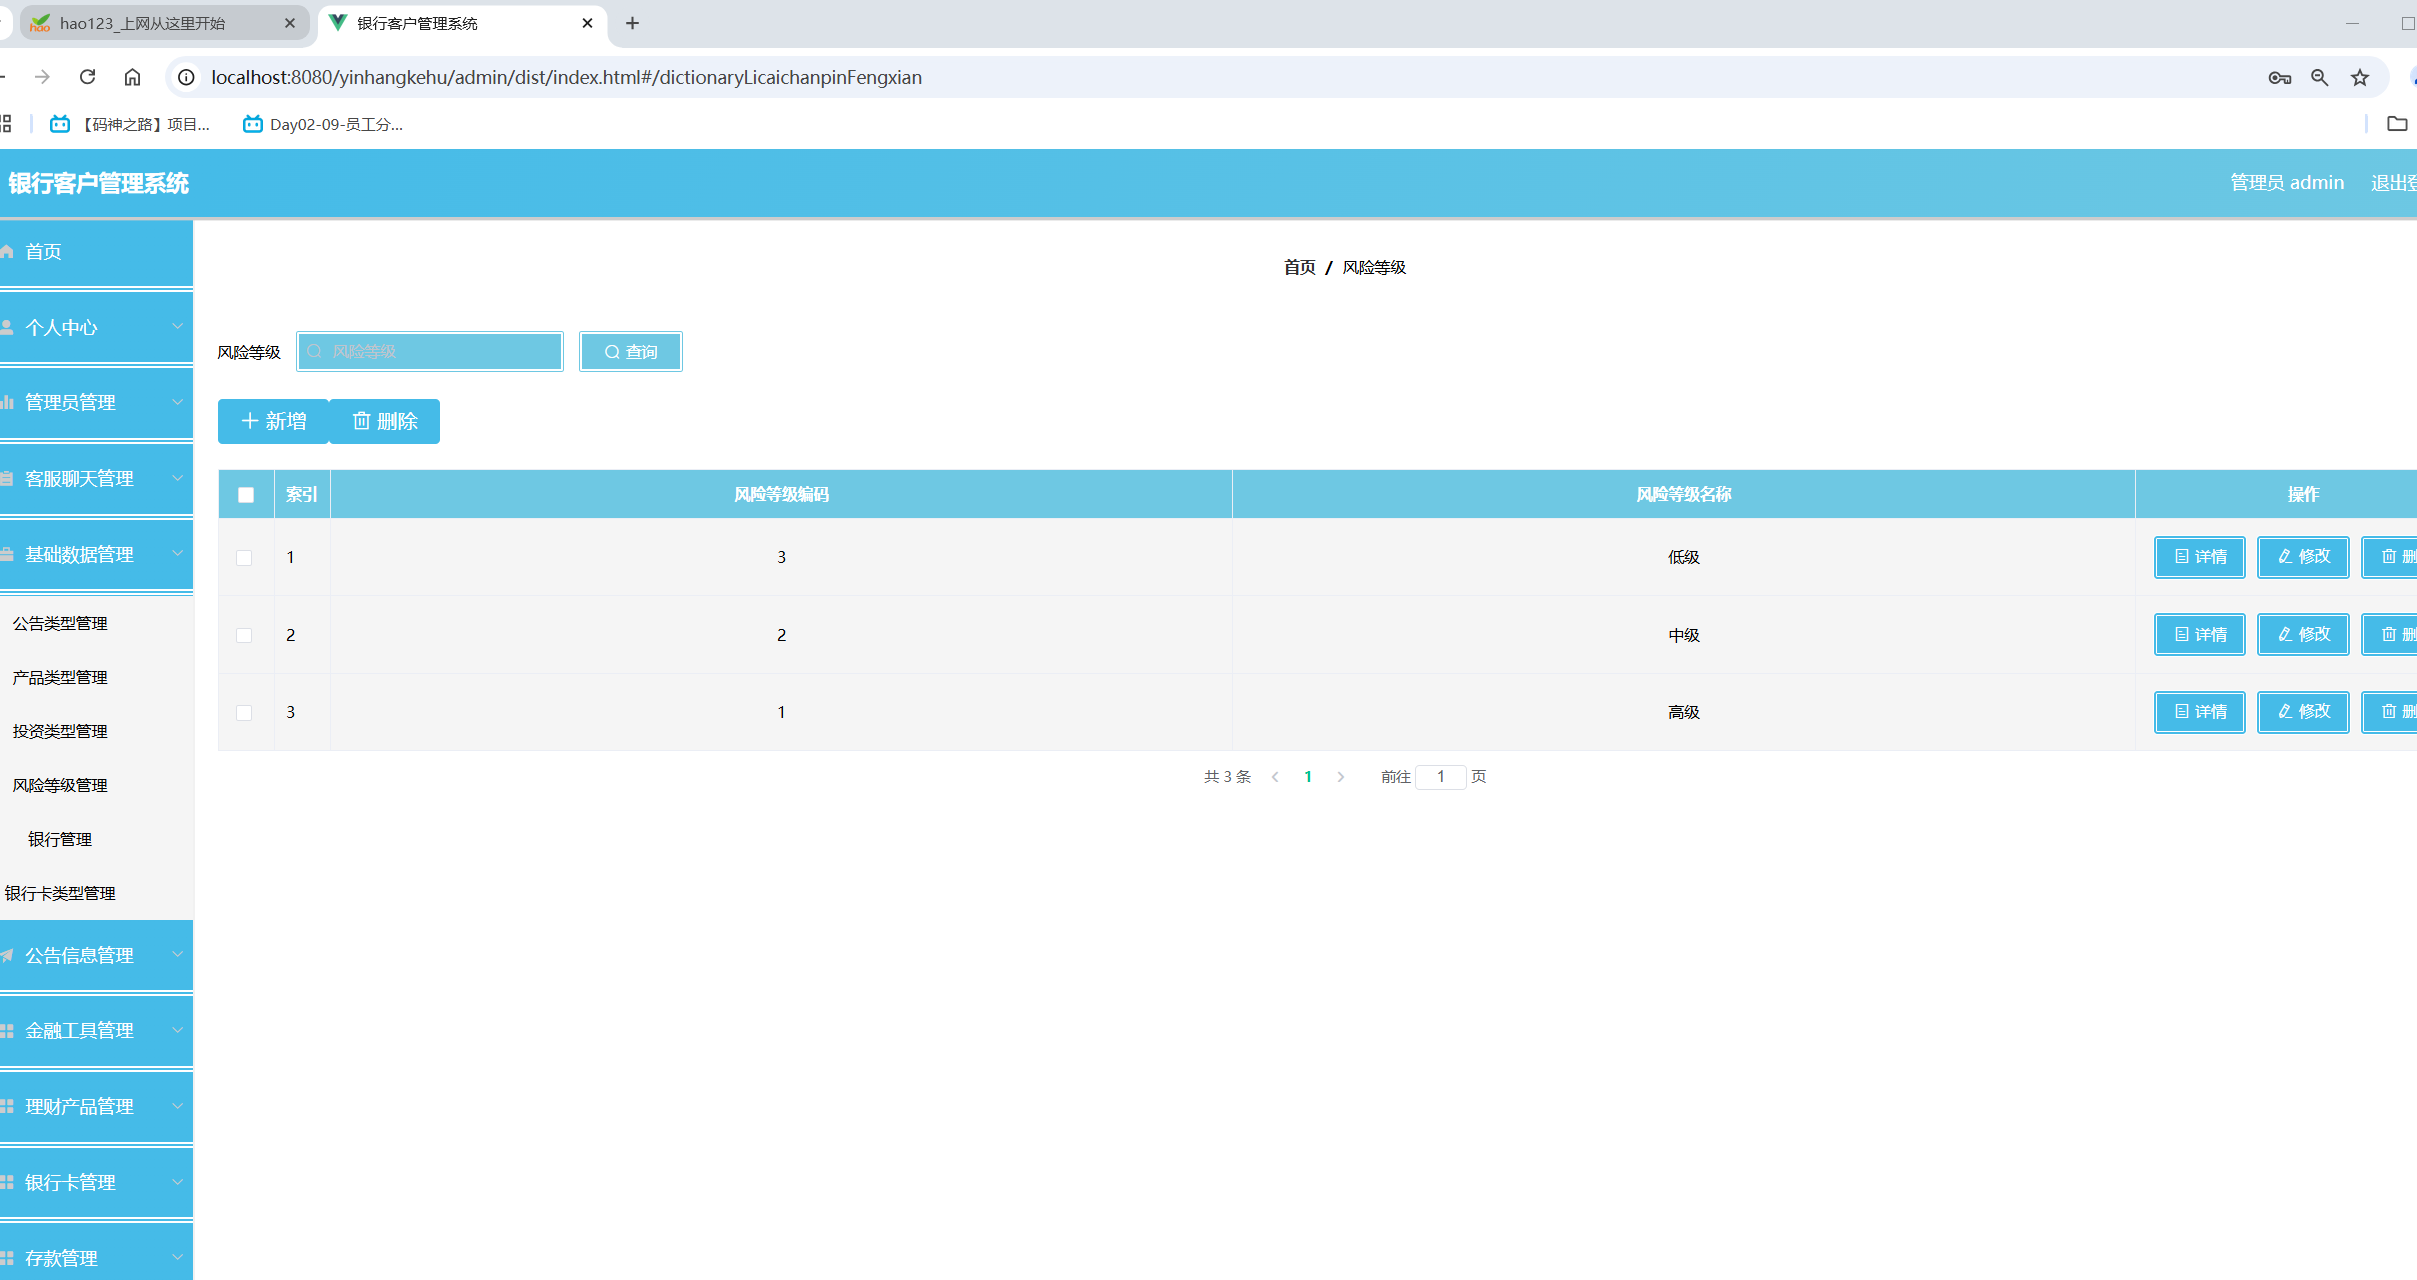Click the 风险等级编码 column header
Screen dimensions: 2417x1280
[781, 494]
